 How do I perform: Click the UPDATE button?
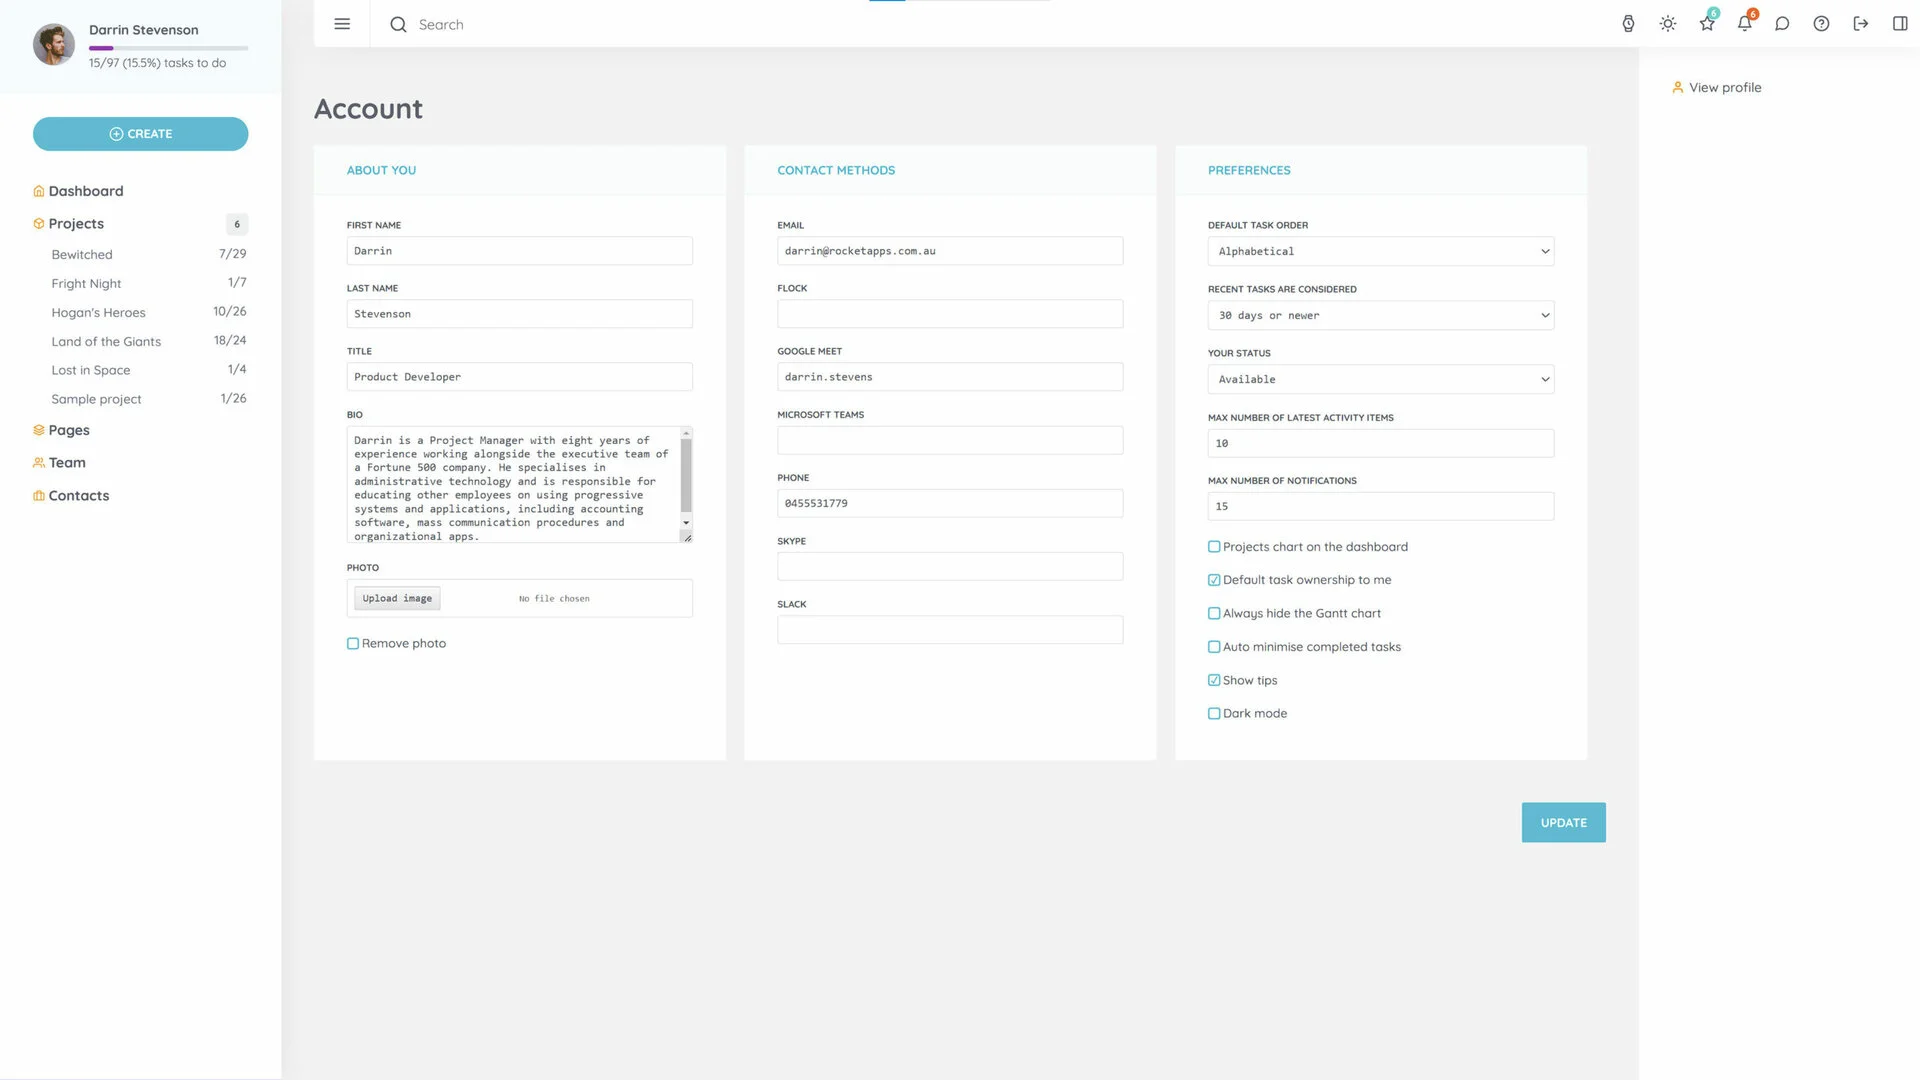tap(1563, 823)
